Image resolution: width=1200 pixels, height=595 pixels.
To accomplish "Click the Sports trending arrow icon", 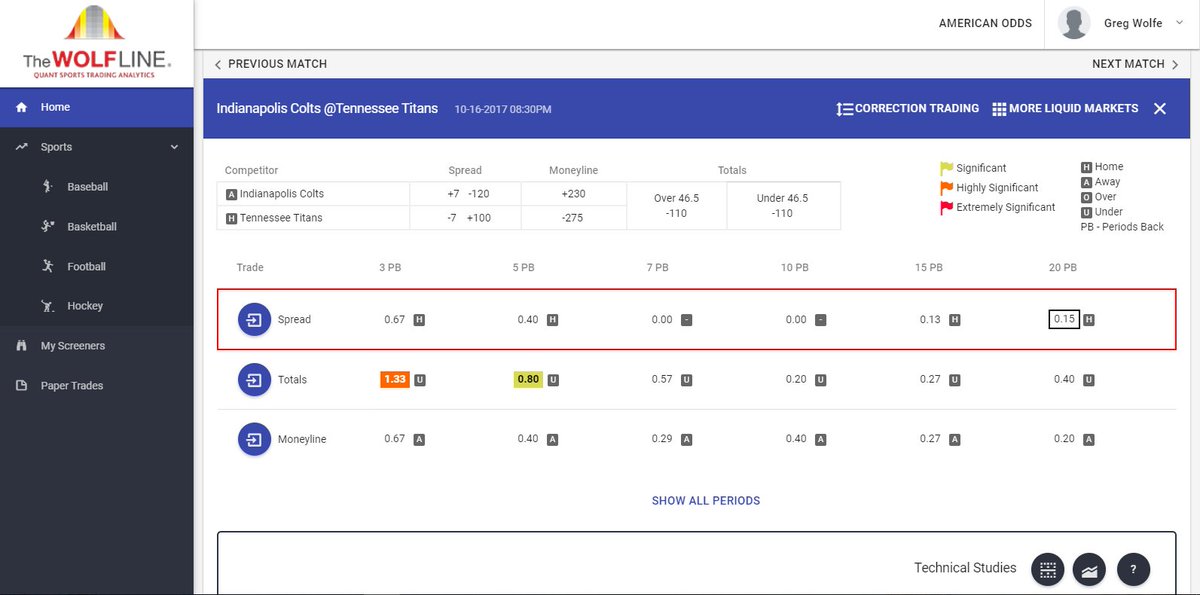I will coord(21,147).
